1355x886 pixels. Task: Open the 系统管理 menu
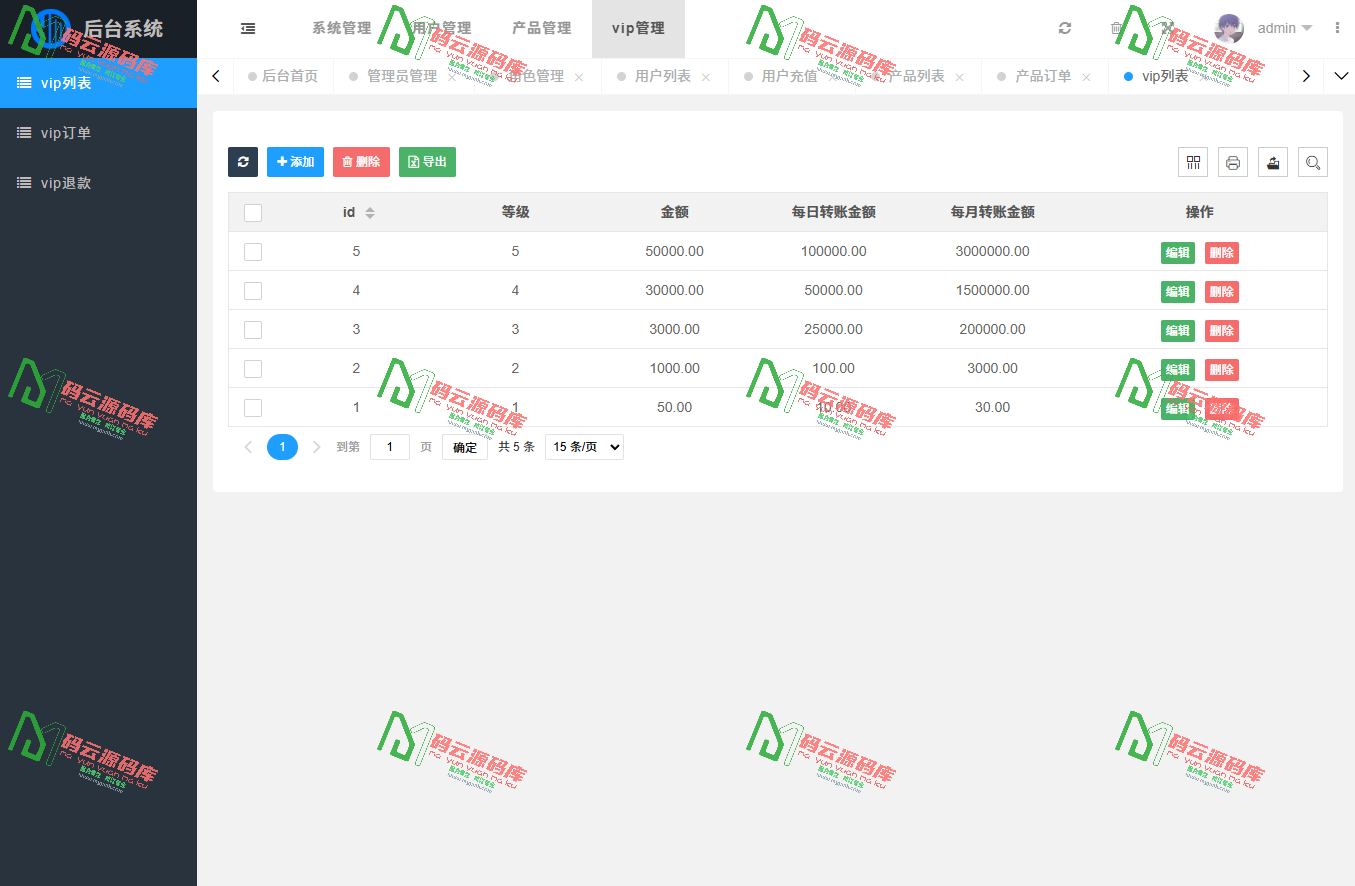click(341, 28)
